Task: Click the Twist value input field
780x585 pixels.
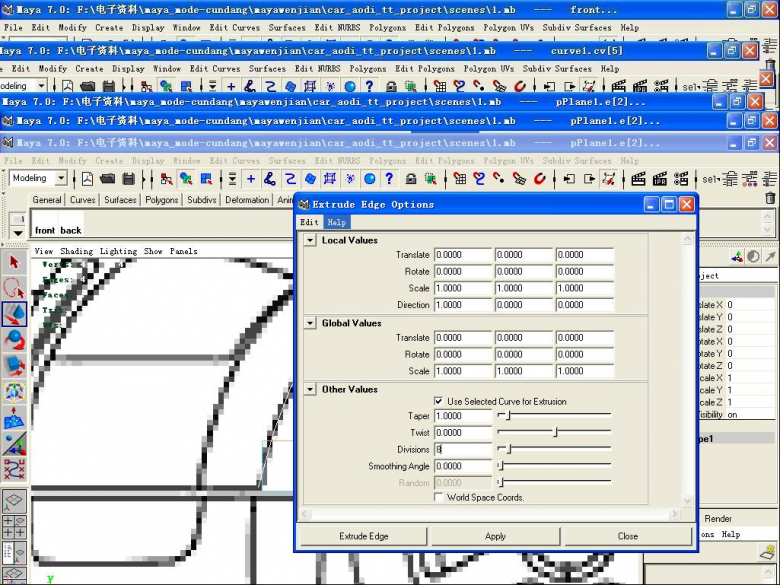Action: [x=463, y=433]
